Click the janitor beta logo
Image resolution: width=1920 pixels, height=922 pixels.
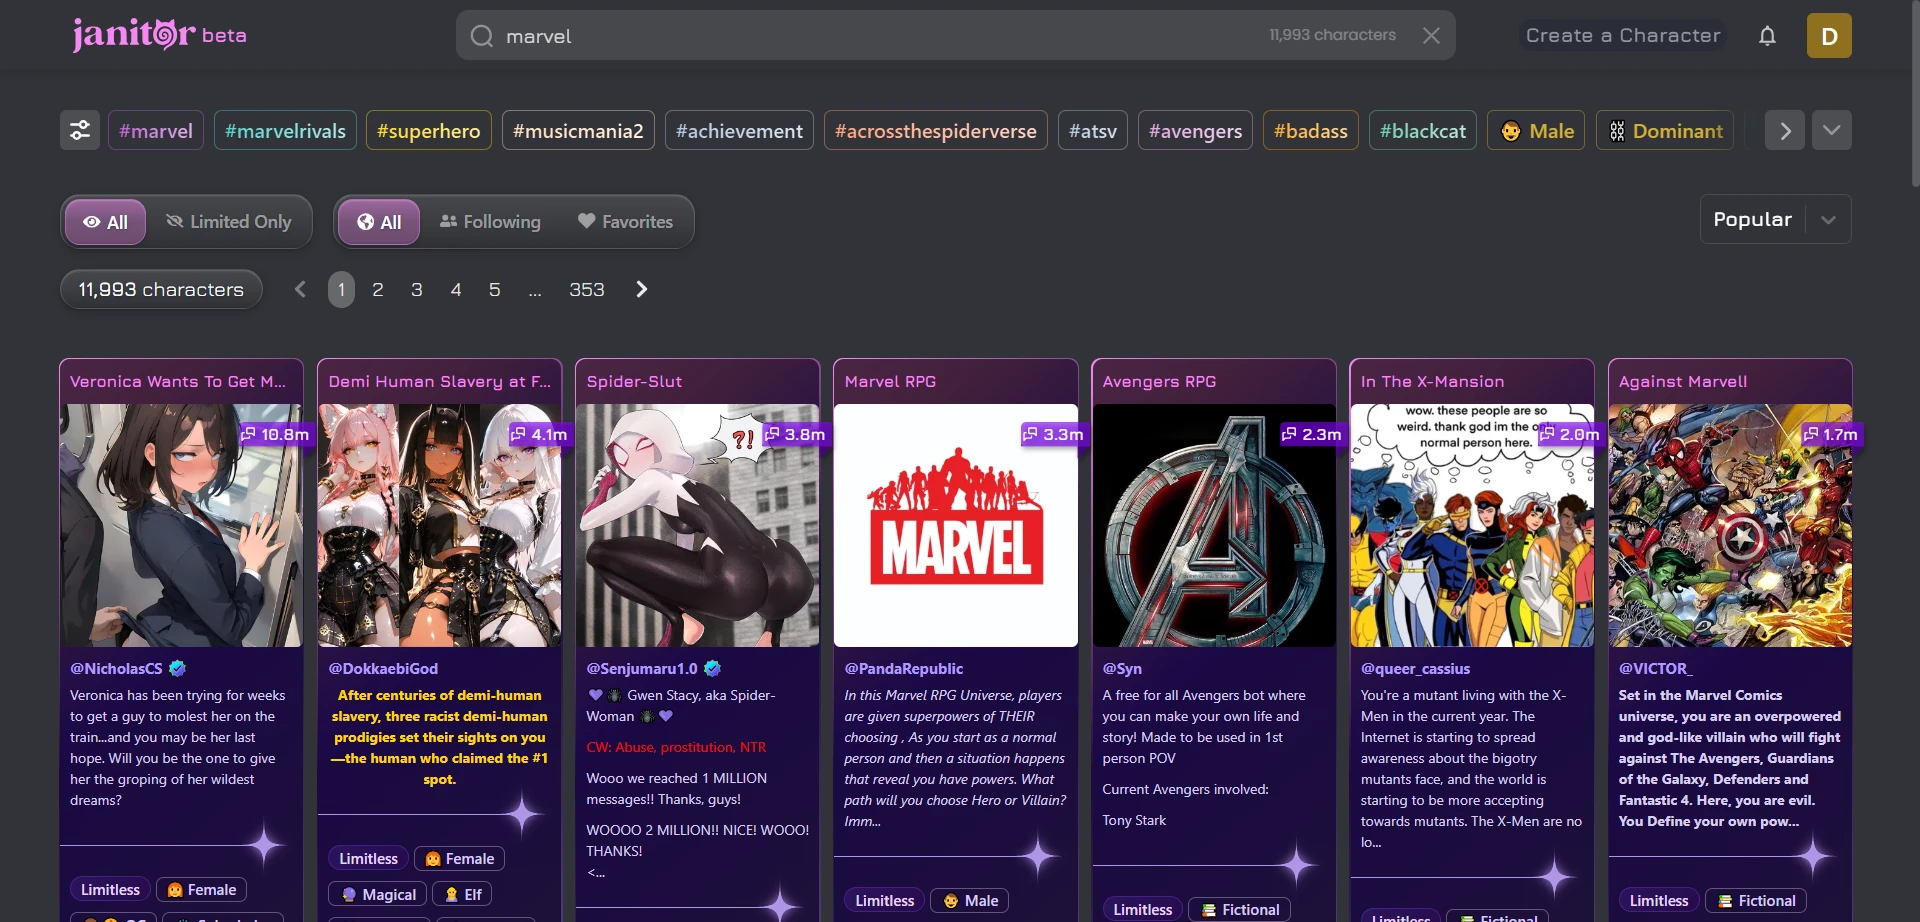tap(159, 35)
